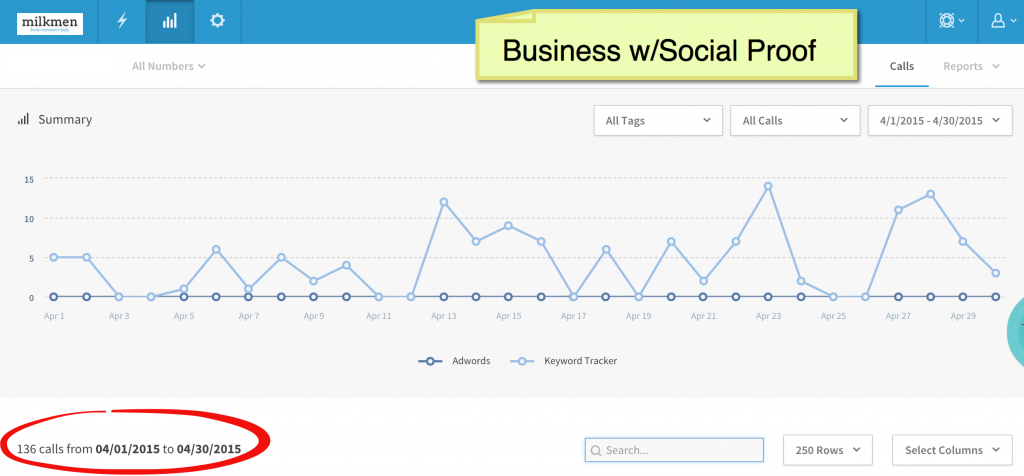Open the Reports tab menu

pos(972,66)
